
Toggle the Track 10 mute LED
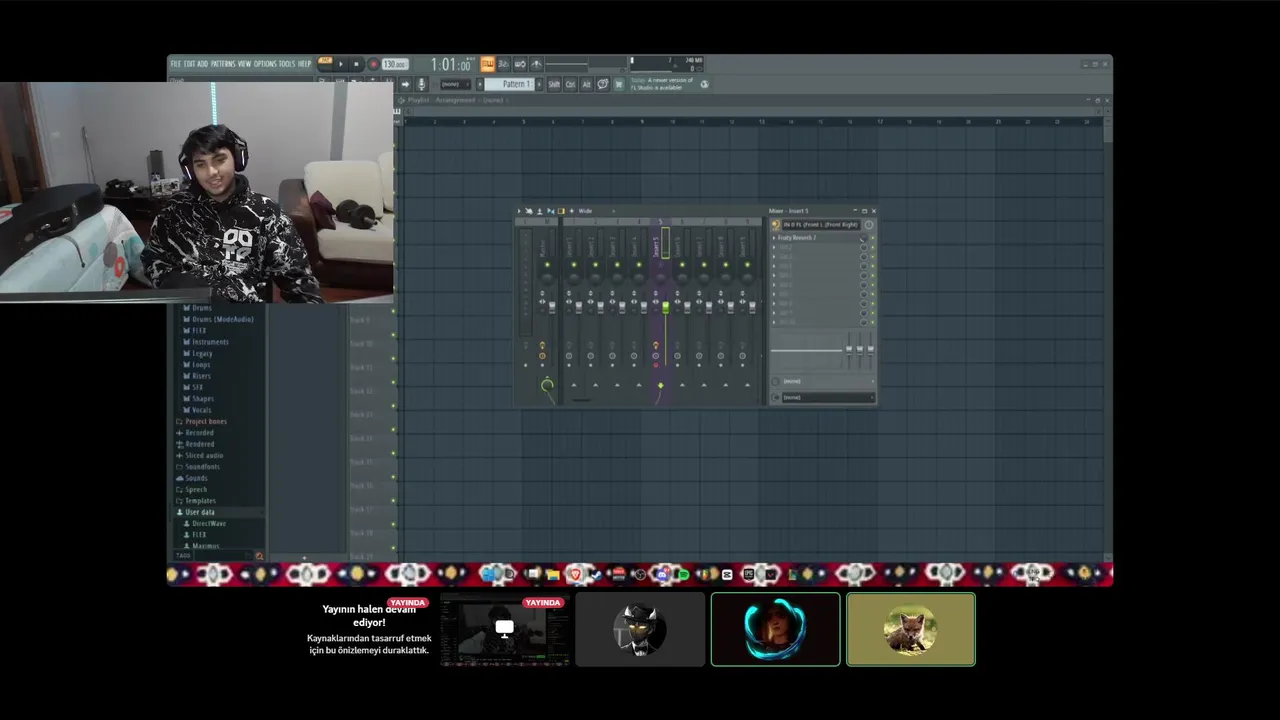tap(393, 358)
